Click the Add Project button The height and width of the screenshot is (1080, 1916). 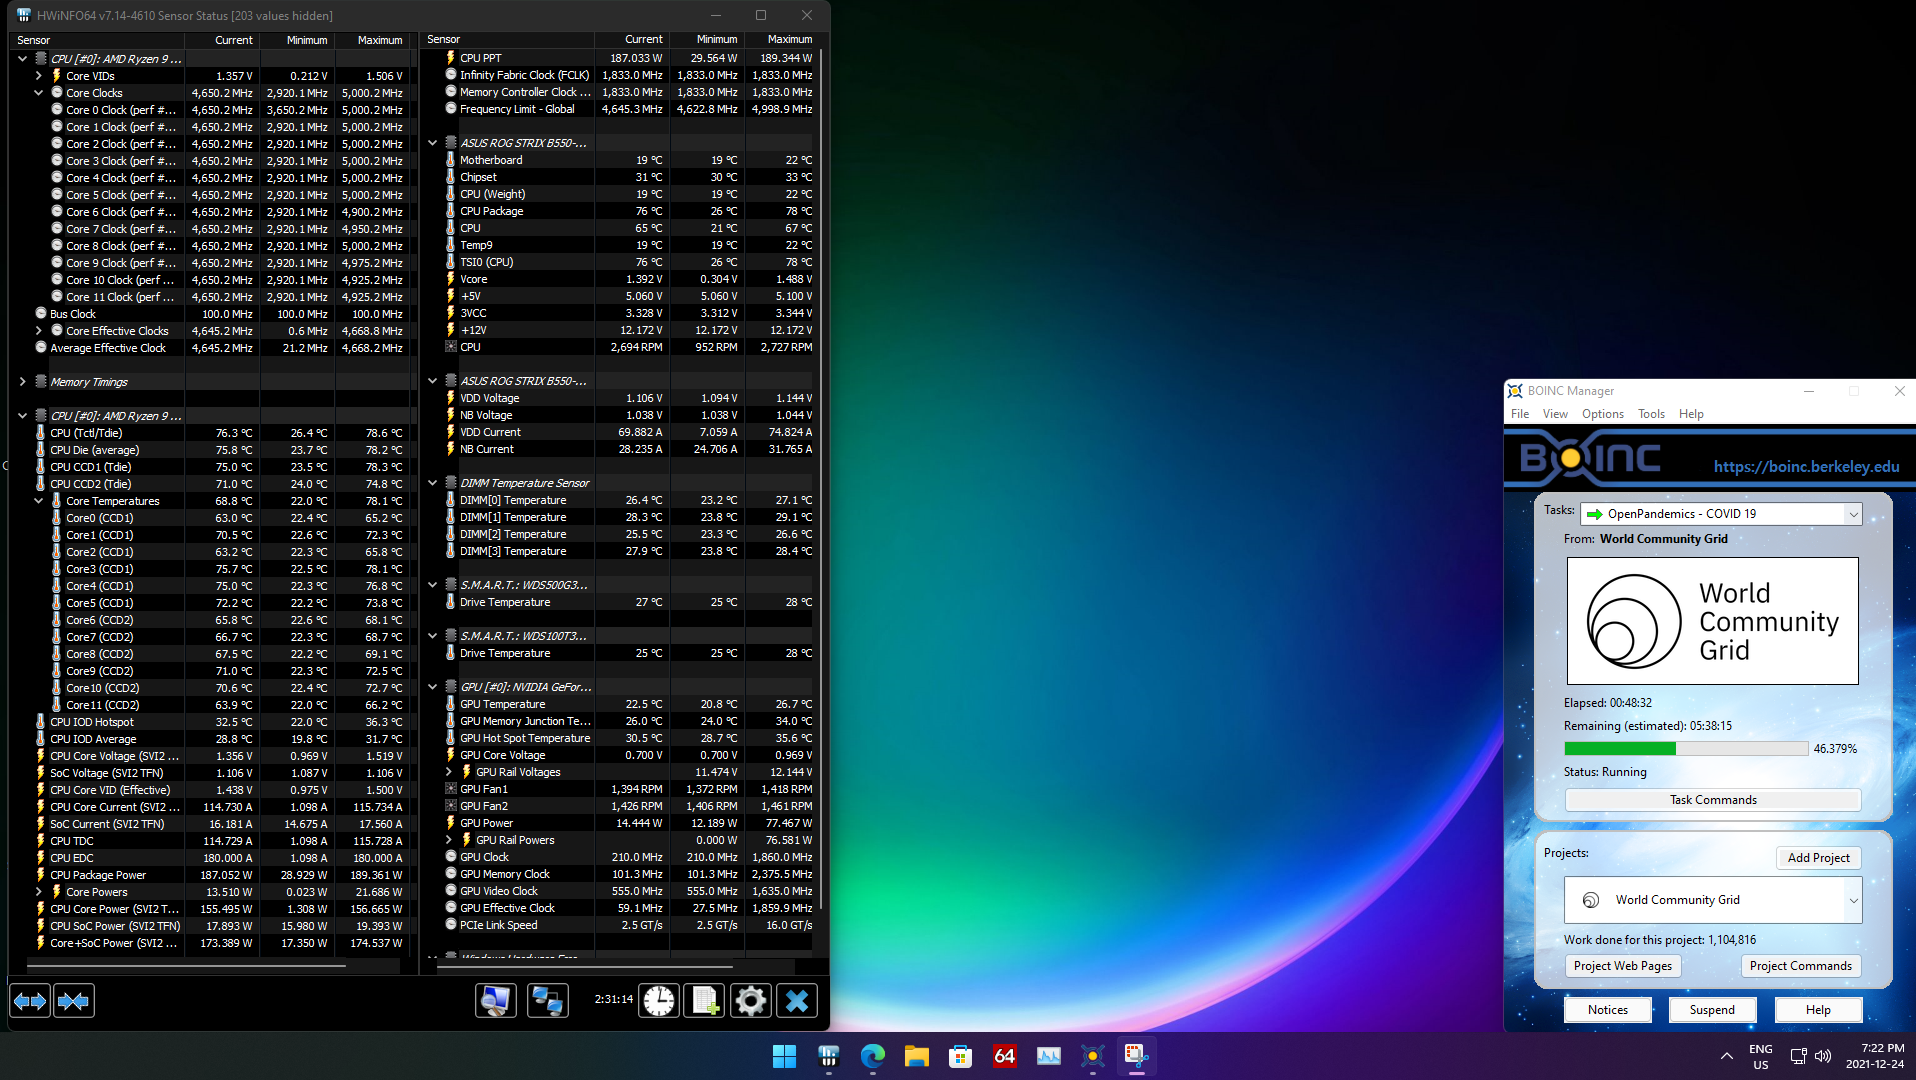point(1818,858)
